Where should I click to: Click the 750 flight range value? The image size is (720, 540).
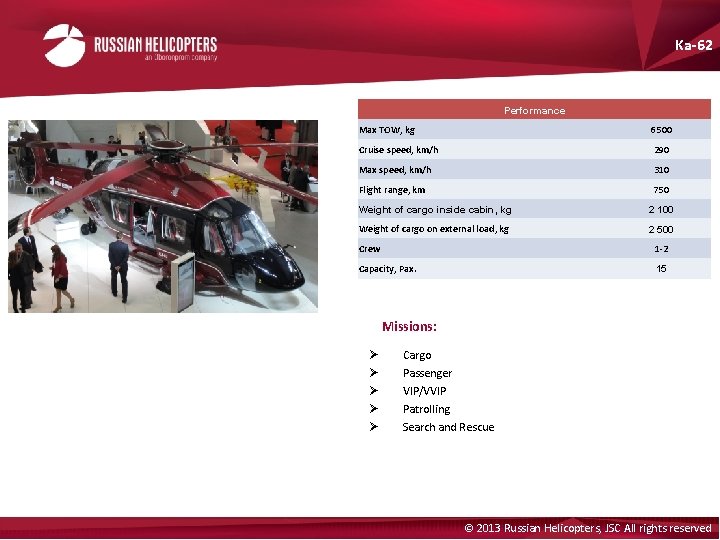point(662,190)
